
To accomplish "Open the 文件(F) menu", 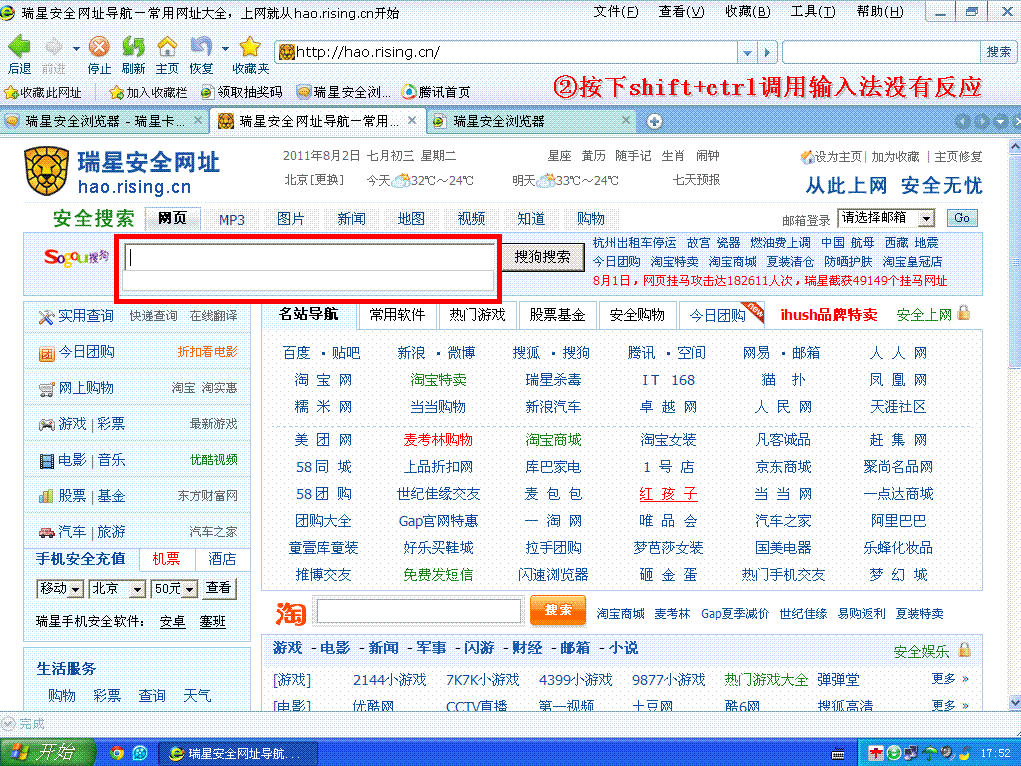I will coord(615,12).
